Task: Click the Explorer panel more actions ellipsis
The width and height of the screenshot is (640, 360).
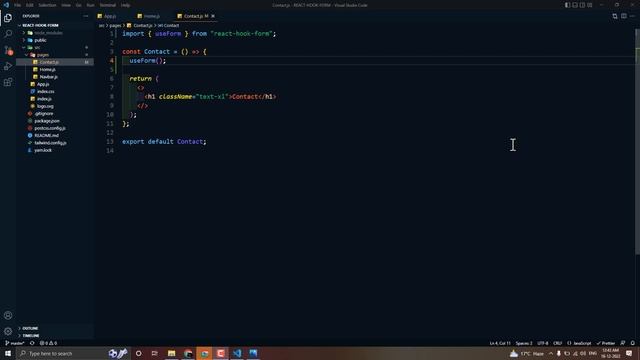Action: point(85,16)
